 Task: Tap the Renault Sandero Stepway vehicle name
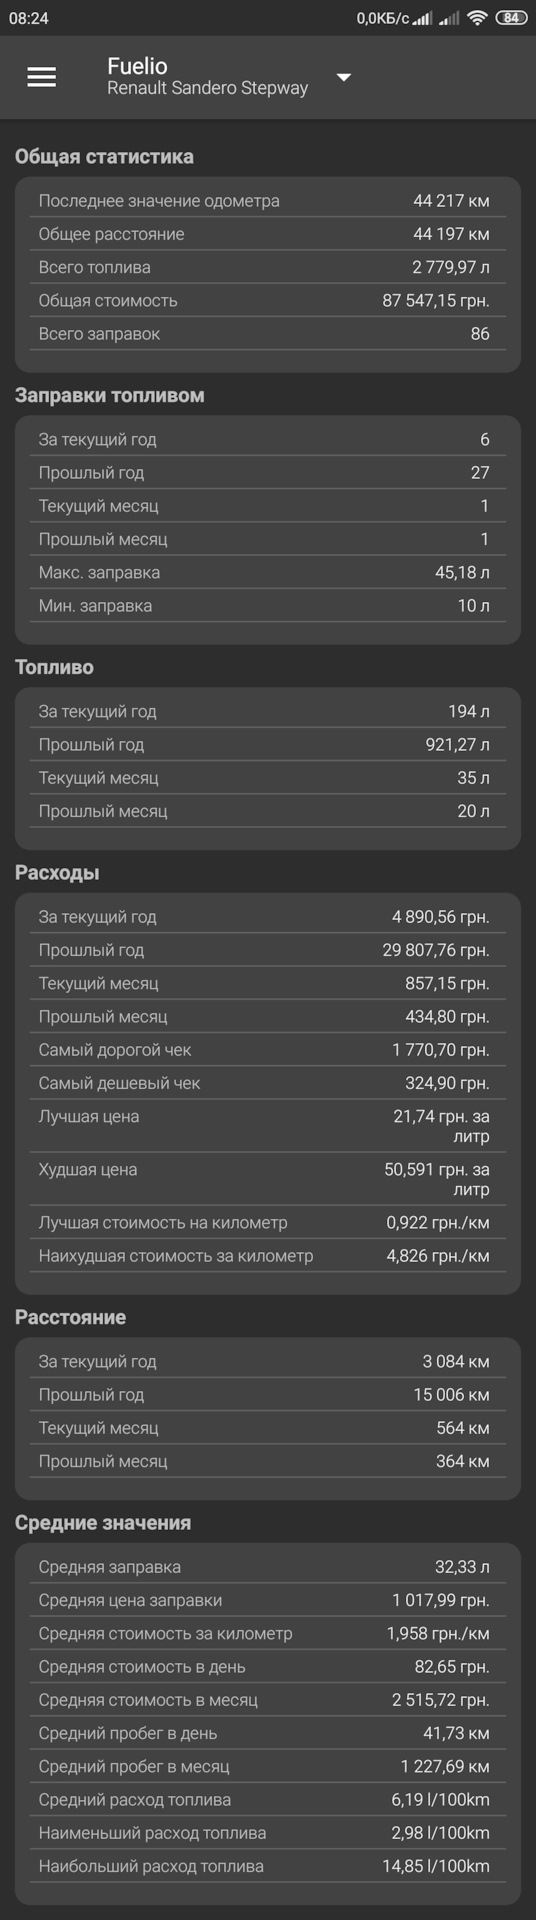[x=207, y=88]
